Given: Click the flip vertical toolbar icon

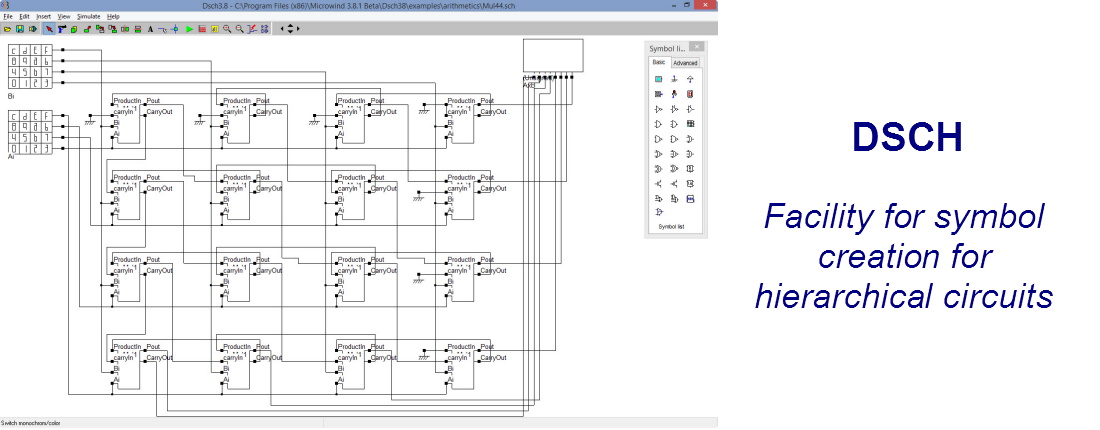Looking at the screenshot, I should point(138,29).
